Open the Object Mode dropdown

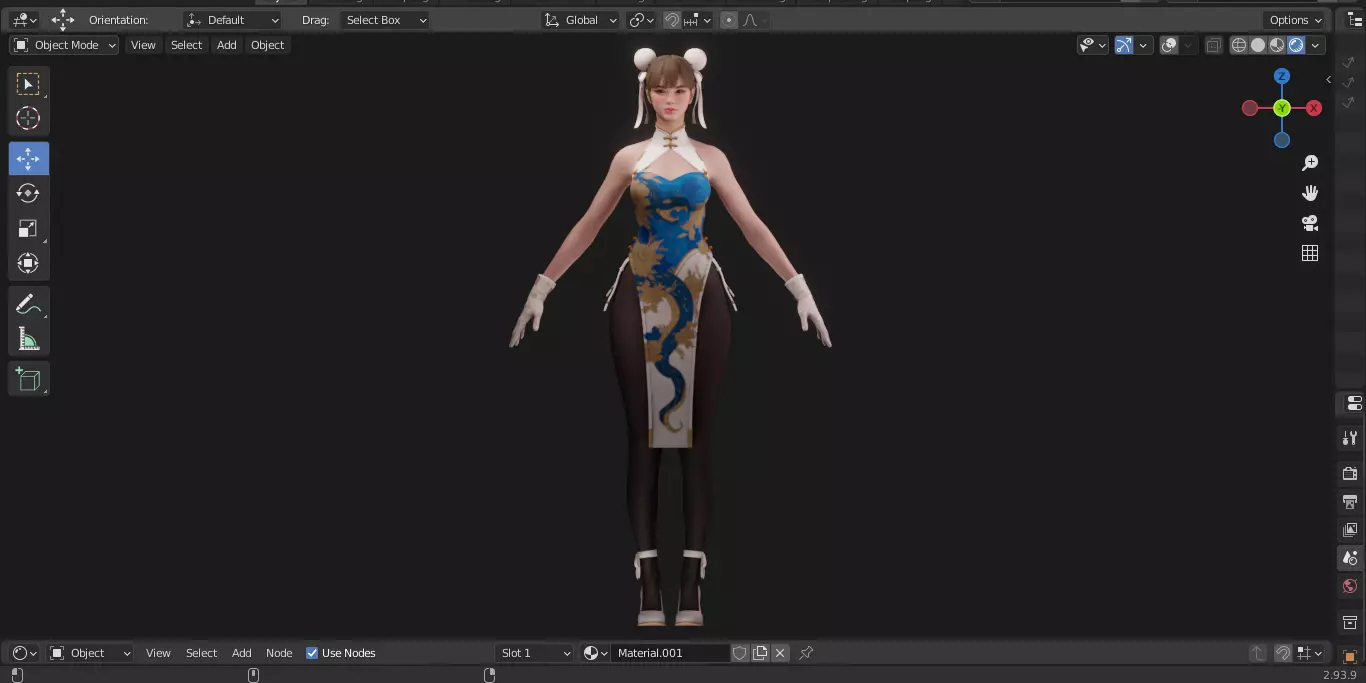[x=64, y=45]
